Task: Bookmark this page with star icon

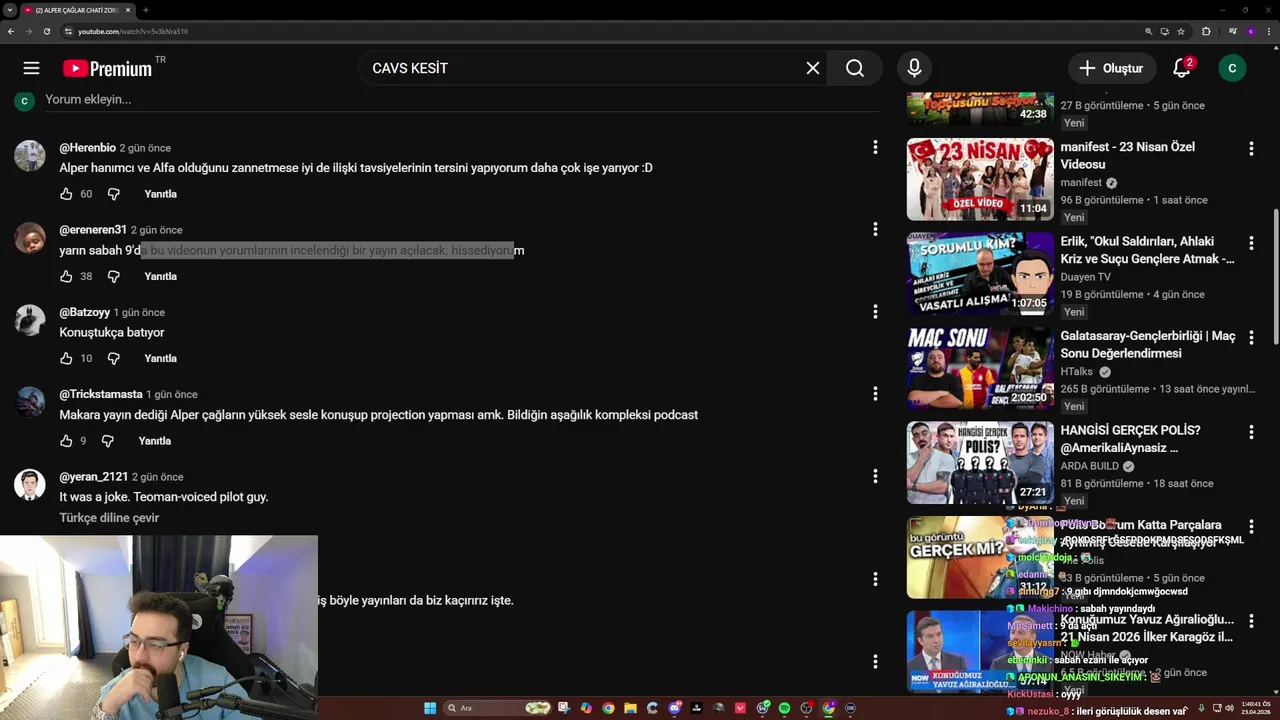Action: point(1181,31)
